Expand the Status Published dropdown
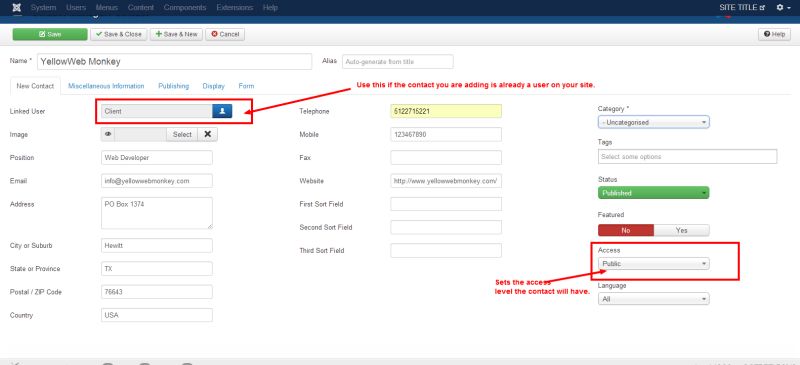This screenshot has width=800, height=365. pyautogui.click(x=654, y=193)
